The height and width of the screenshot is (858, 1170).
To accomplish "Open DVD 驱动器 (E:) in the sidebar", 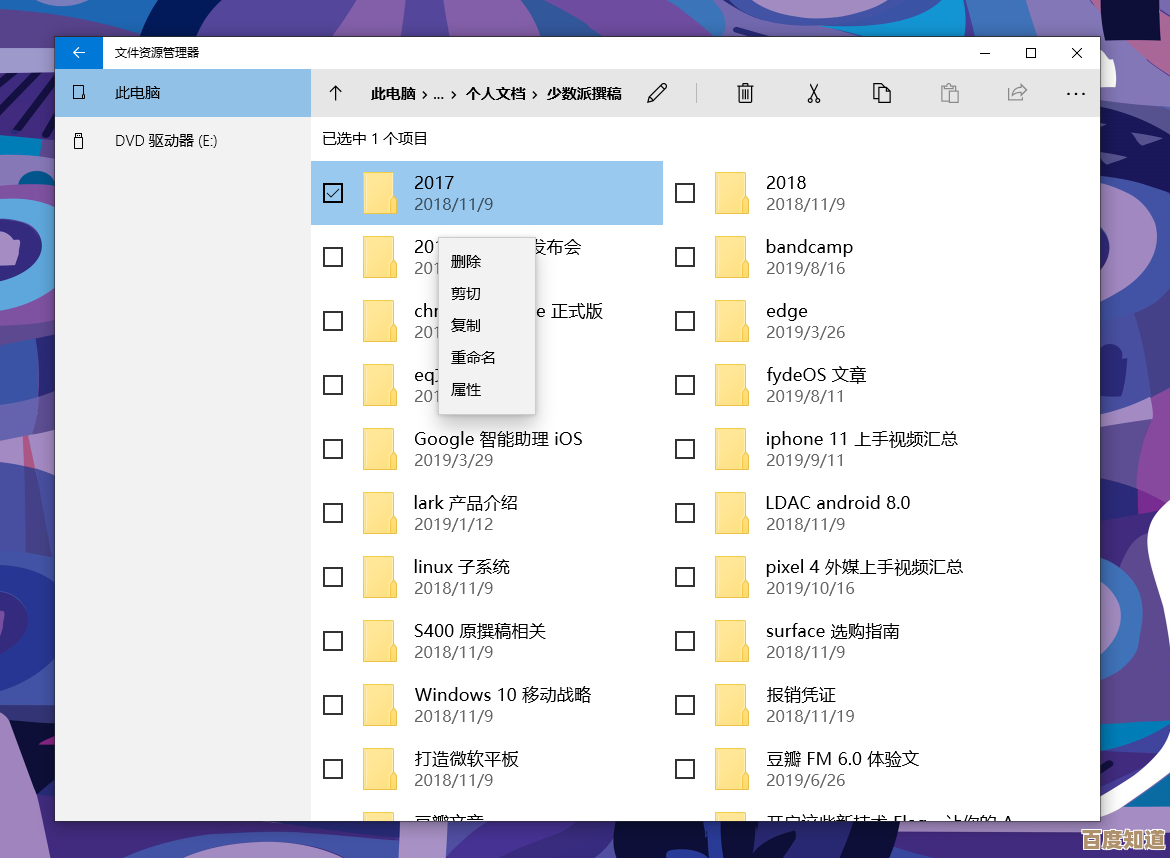I will click(165, 141).
